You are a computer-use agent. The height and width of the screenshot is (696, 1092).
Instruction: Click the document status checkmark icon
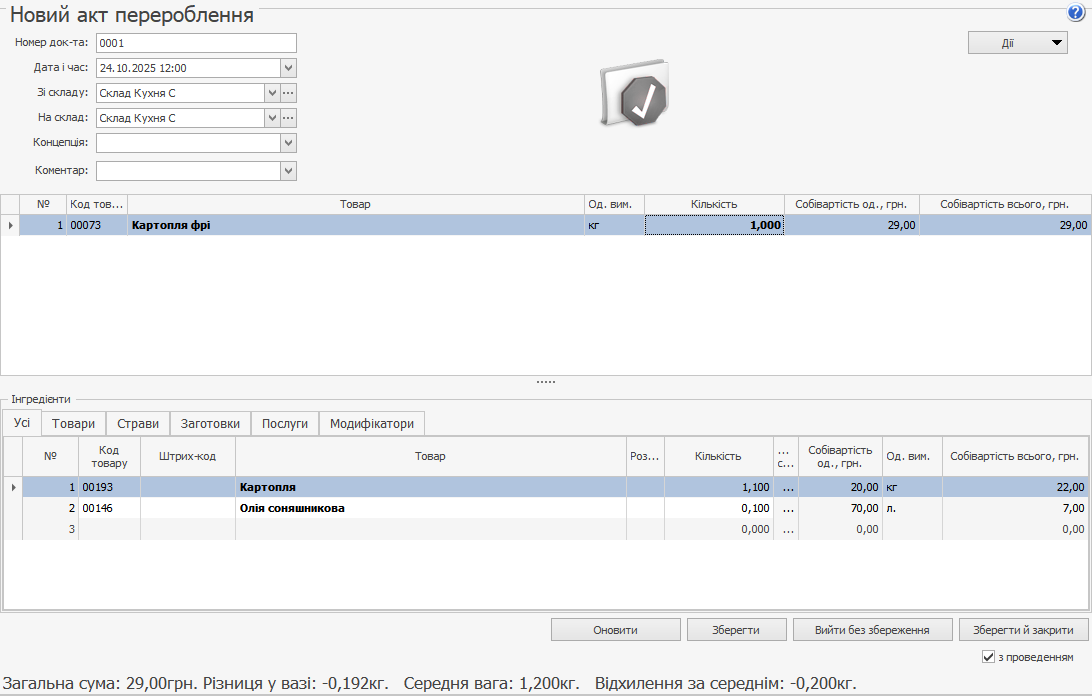636,97
